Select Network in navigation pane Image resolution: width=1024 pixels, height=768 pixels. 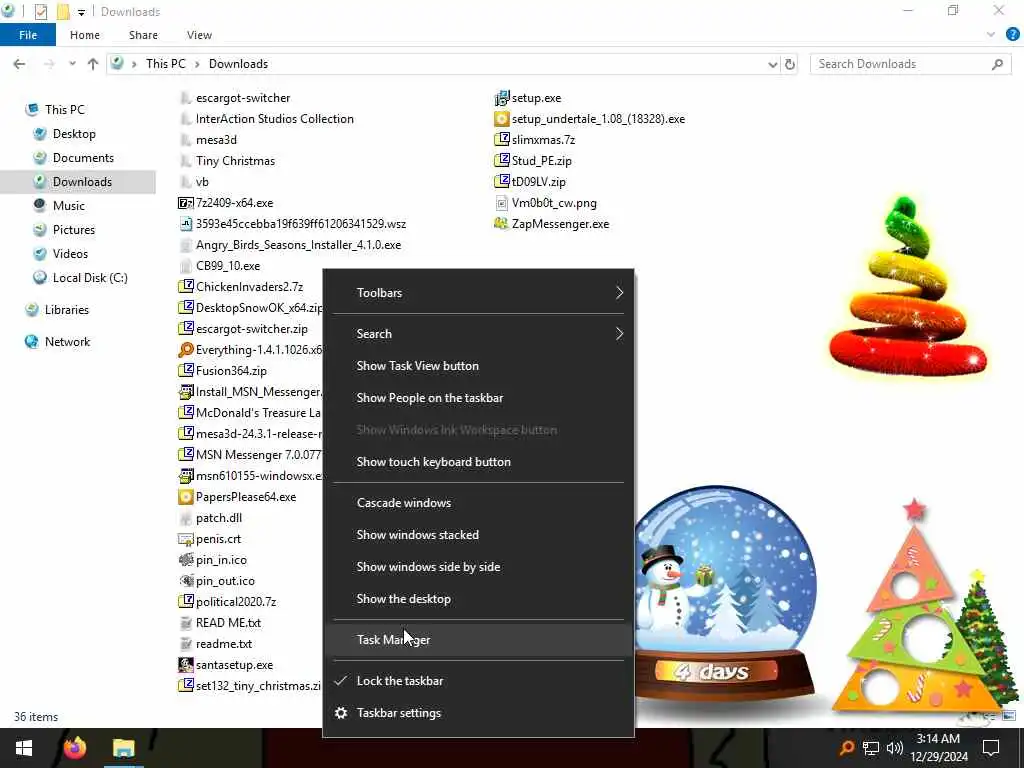[67, 342]
